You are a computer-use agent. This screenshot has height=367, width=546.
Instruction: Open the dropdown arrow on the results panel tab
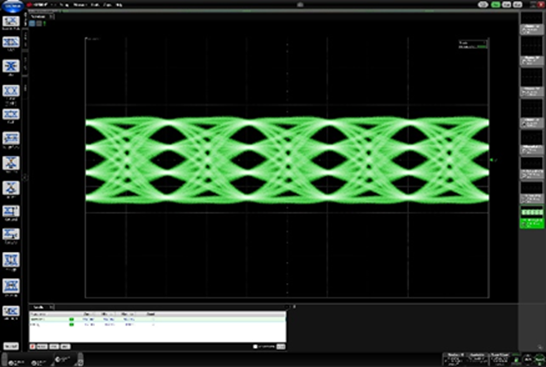pyautogui.click(x=51, y=307)
